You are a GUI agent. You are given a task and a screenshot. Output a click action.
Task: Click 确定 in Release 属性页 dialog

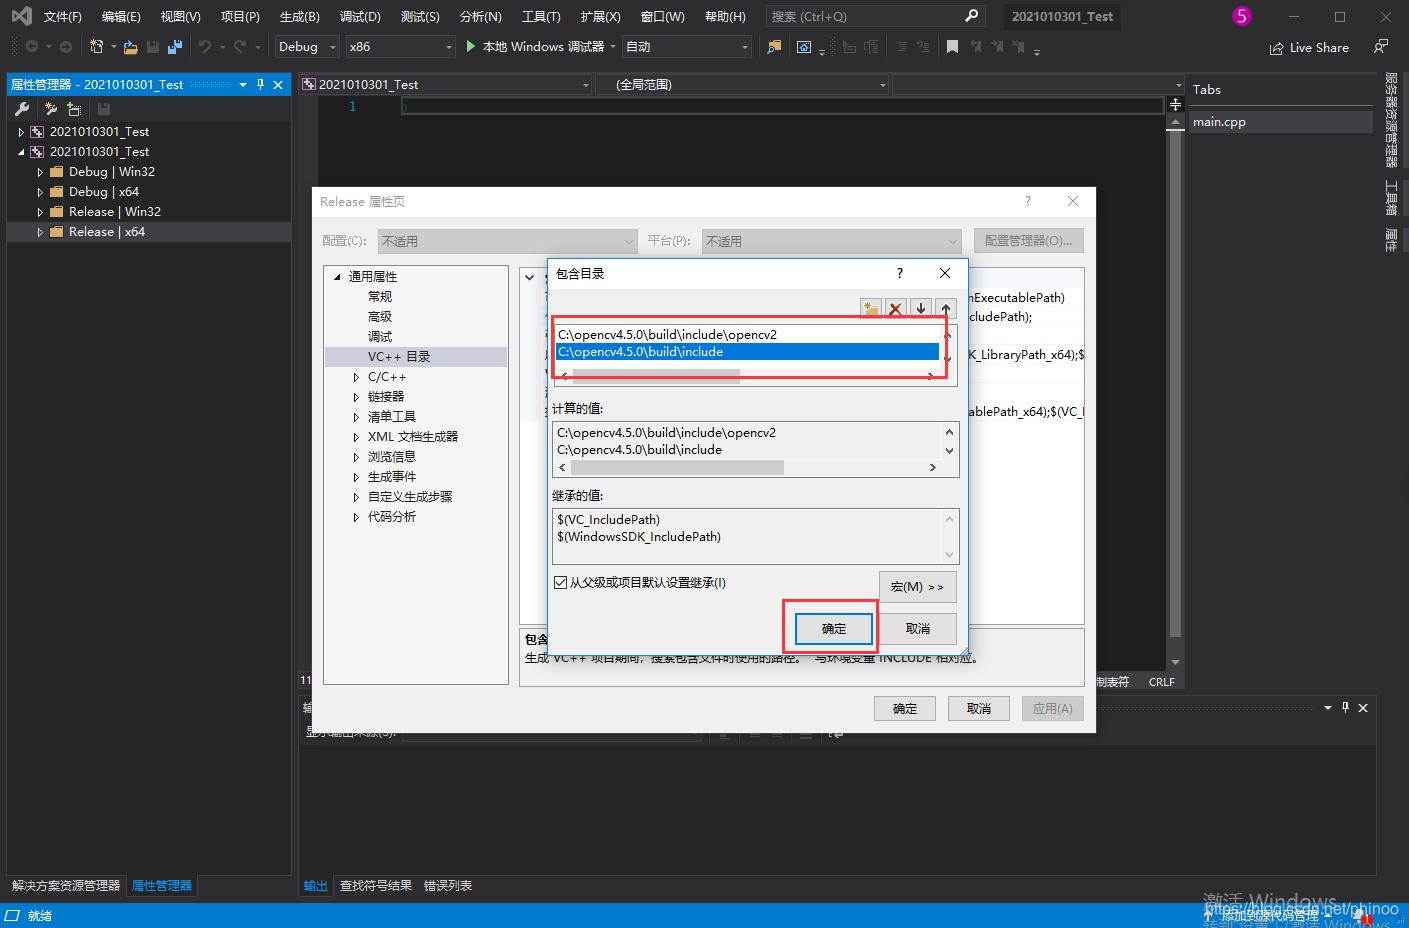(x=905, y=708)
